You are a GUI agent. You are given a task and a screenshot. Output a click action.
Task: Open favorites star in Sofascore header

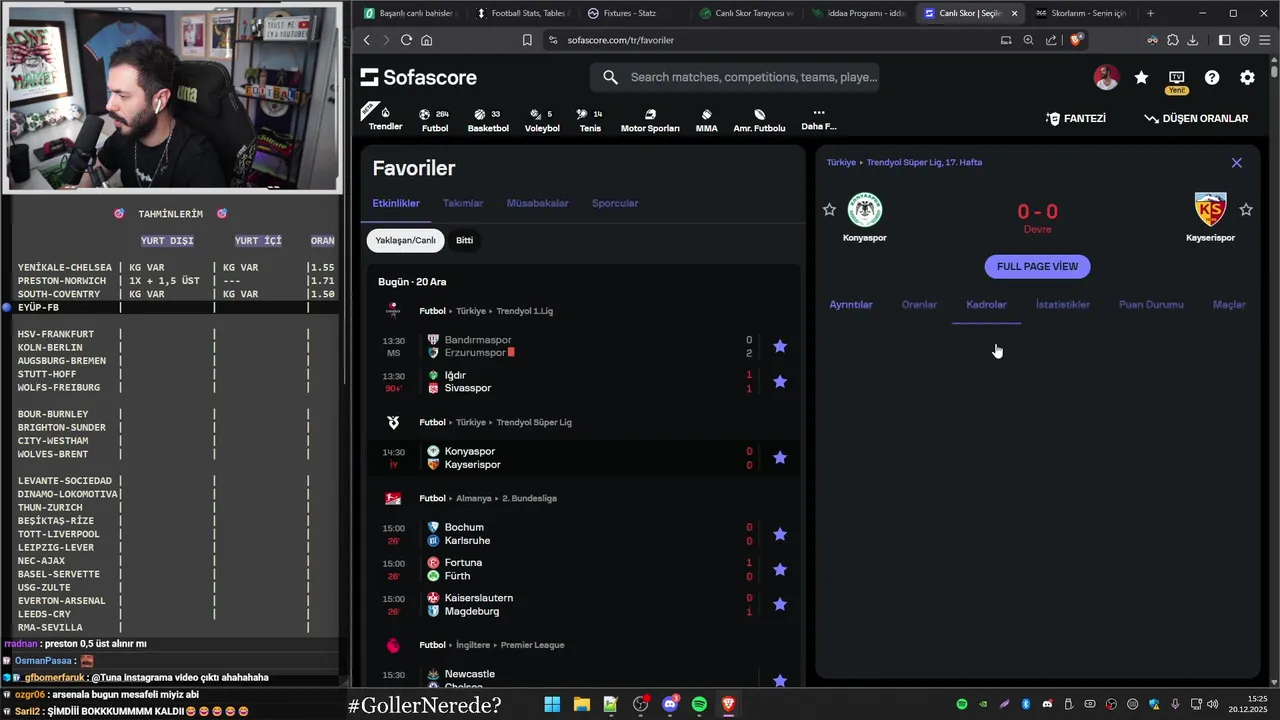click(x=1141, y=77)
